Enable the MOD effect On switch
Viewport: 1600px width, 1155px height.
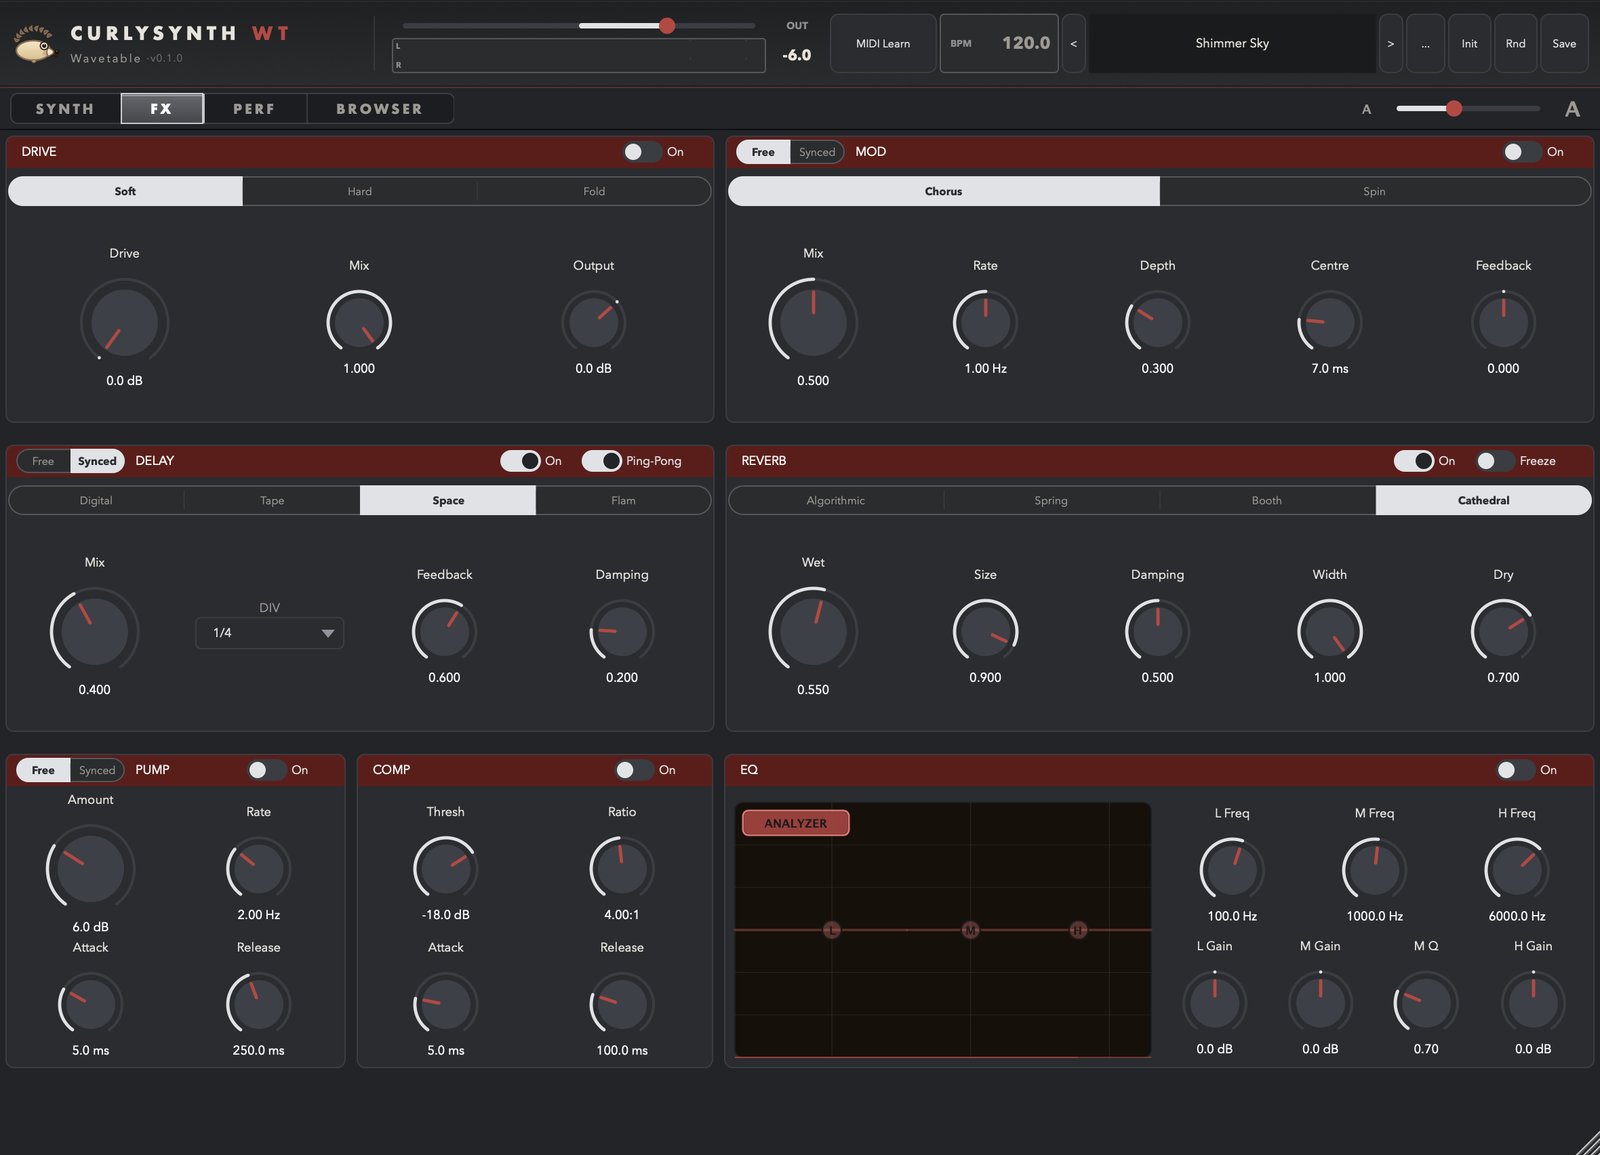1521,152
